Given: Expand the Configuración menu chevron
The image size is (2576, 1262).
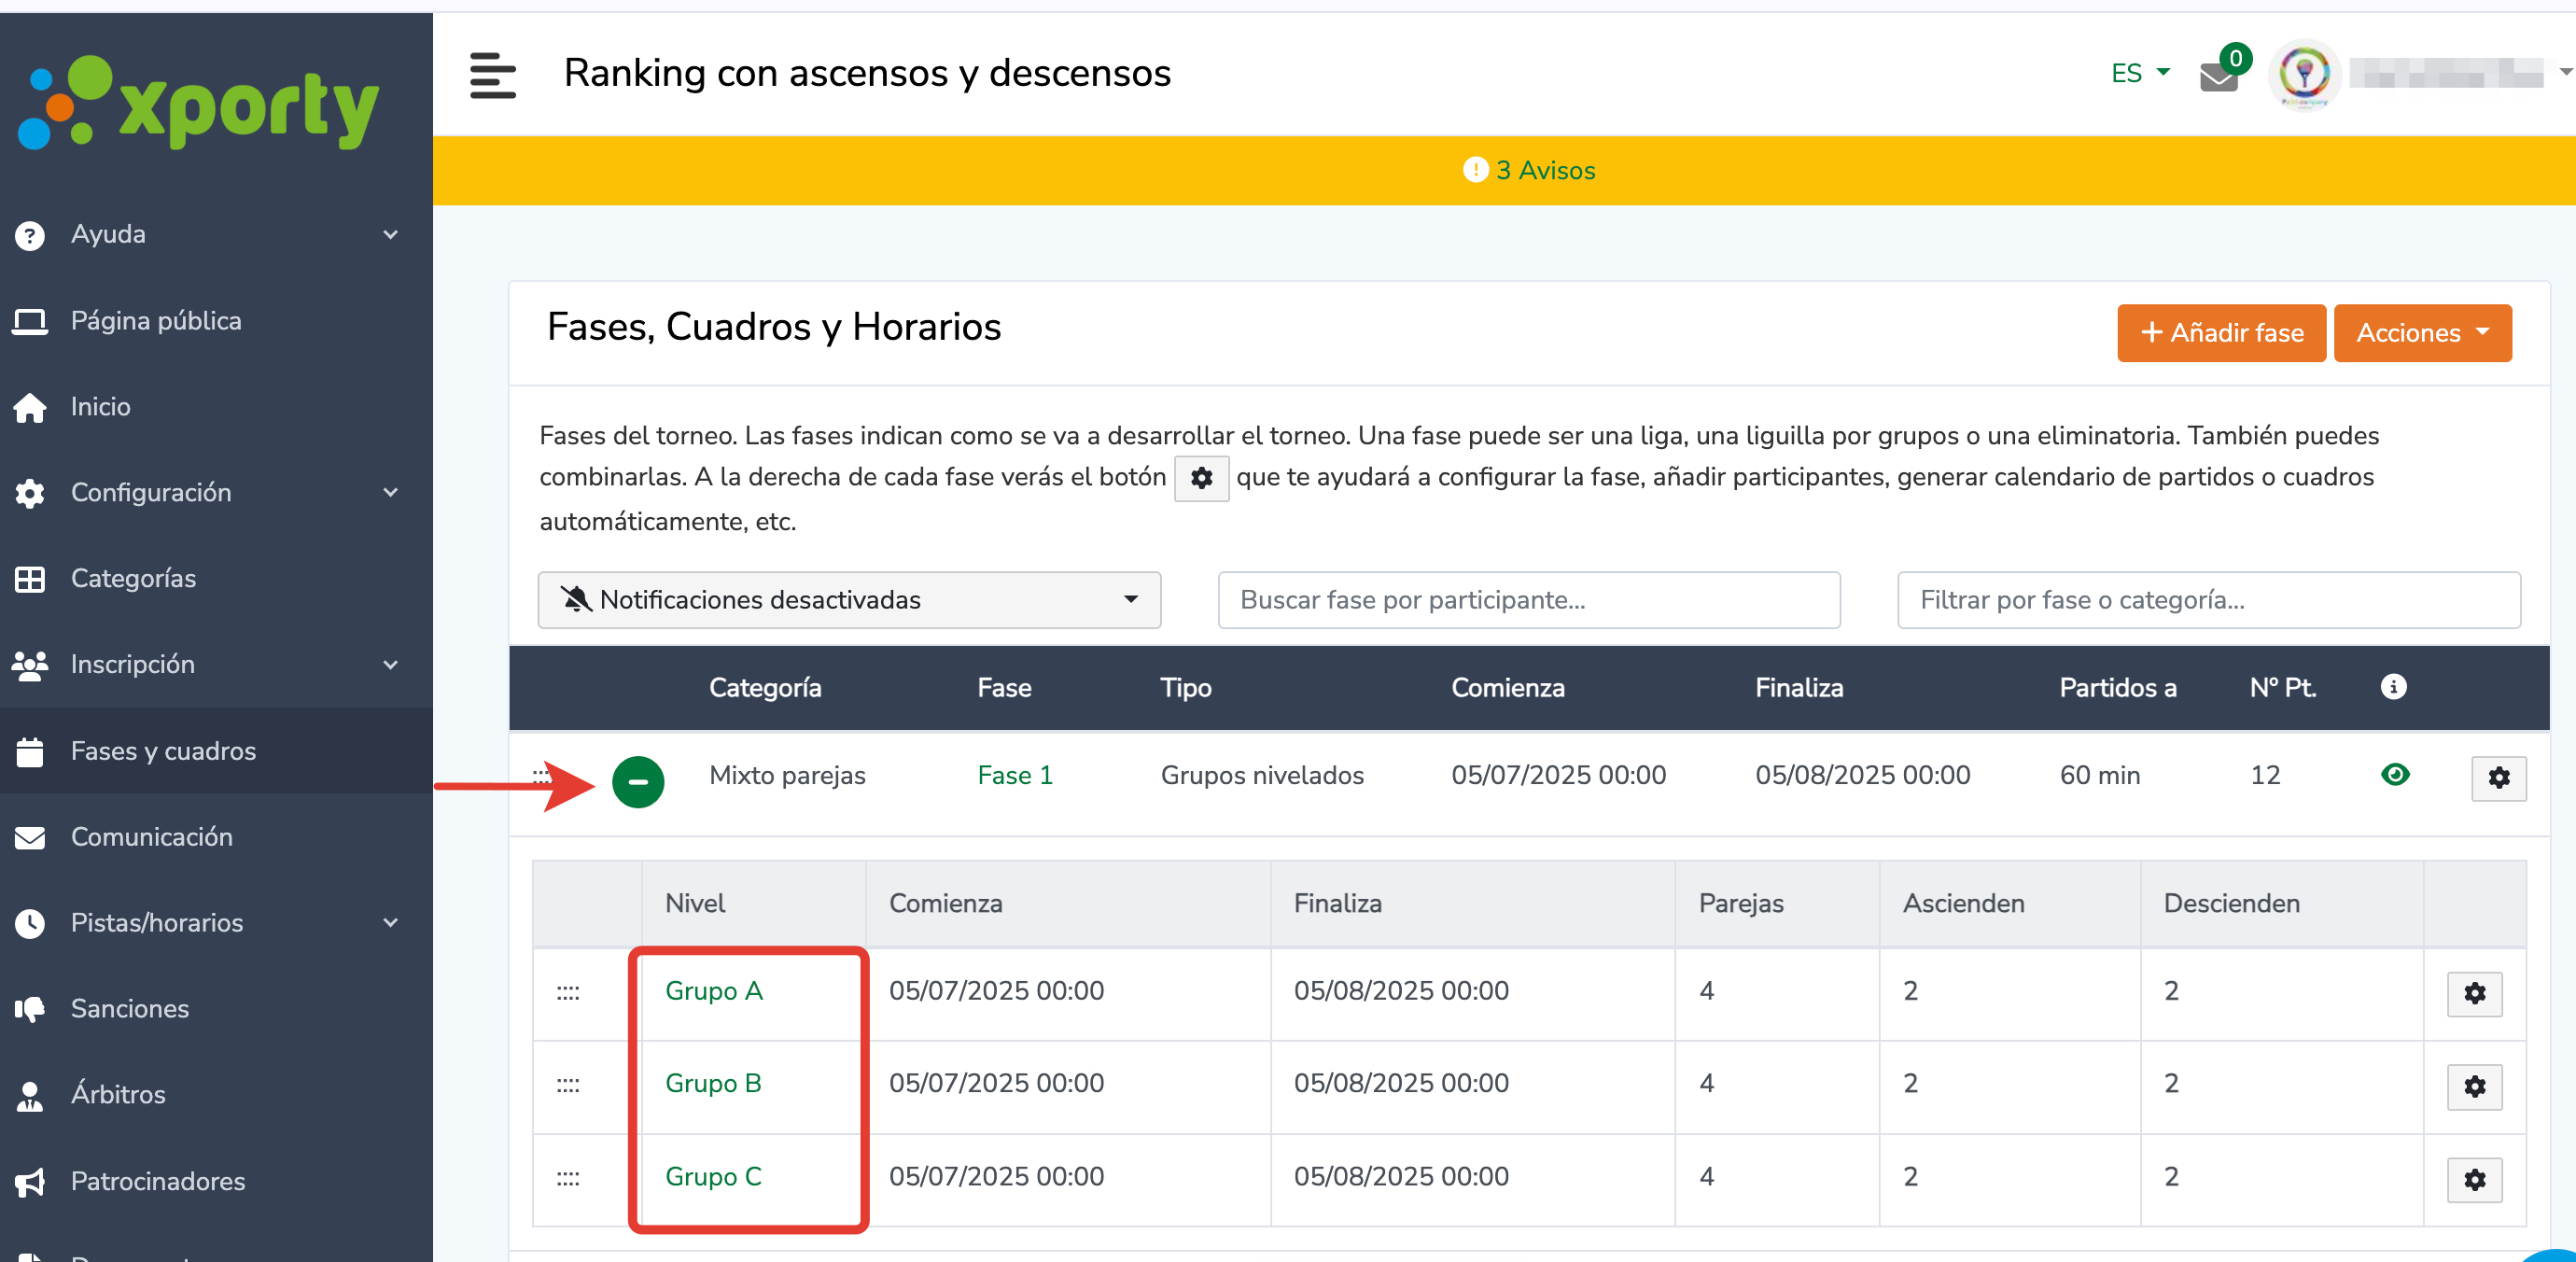Looking at the screenshot, I should 391,493.
